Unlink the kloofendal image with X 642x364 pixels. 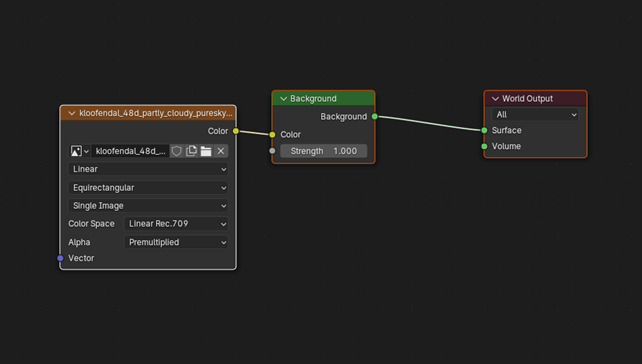(x=221, y=151)
